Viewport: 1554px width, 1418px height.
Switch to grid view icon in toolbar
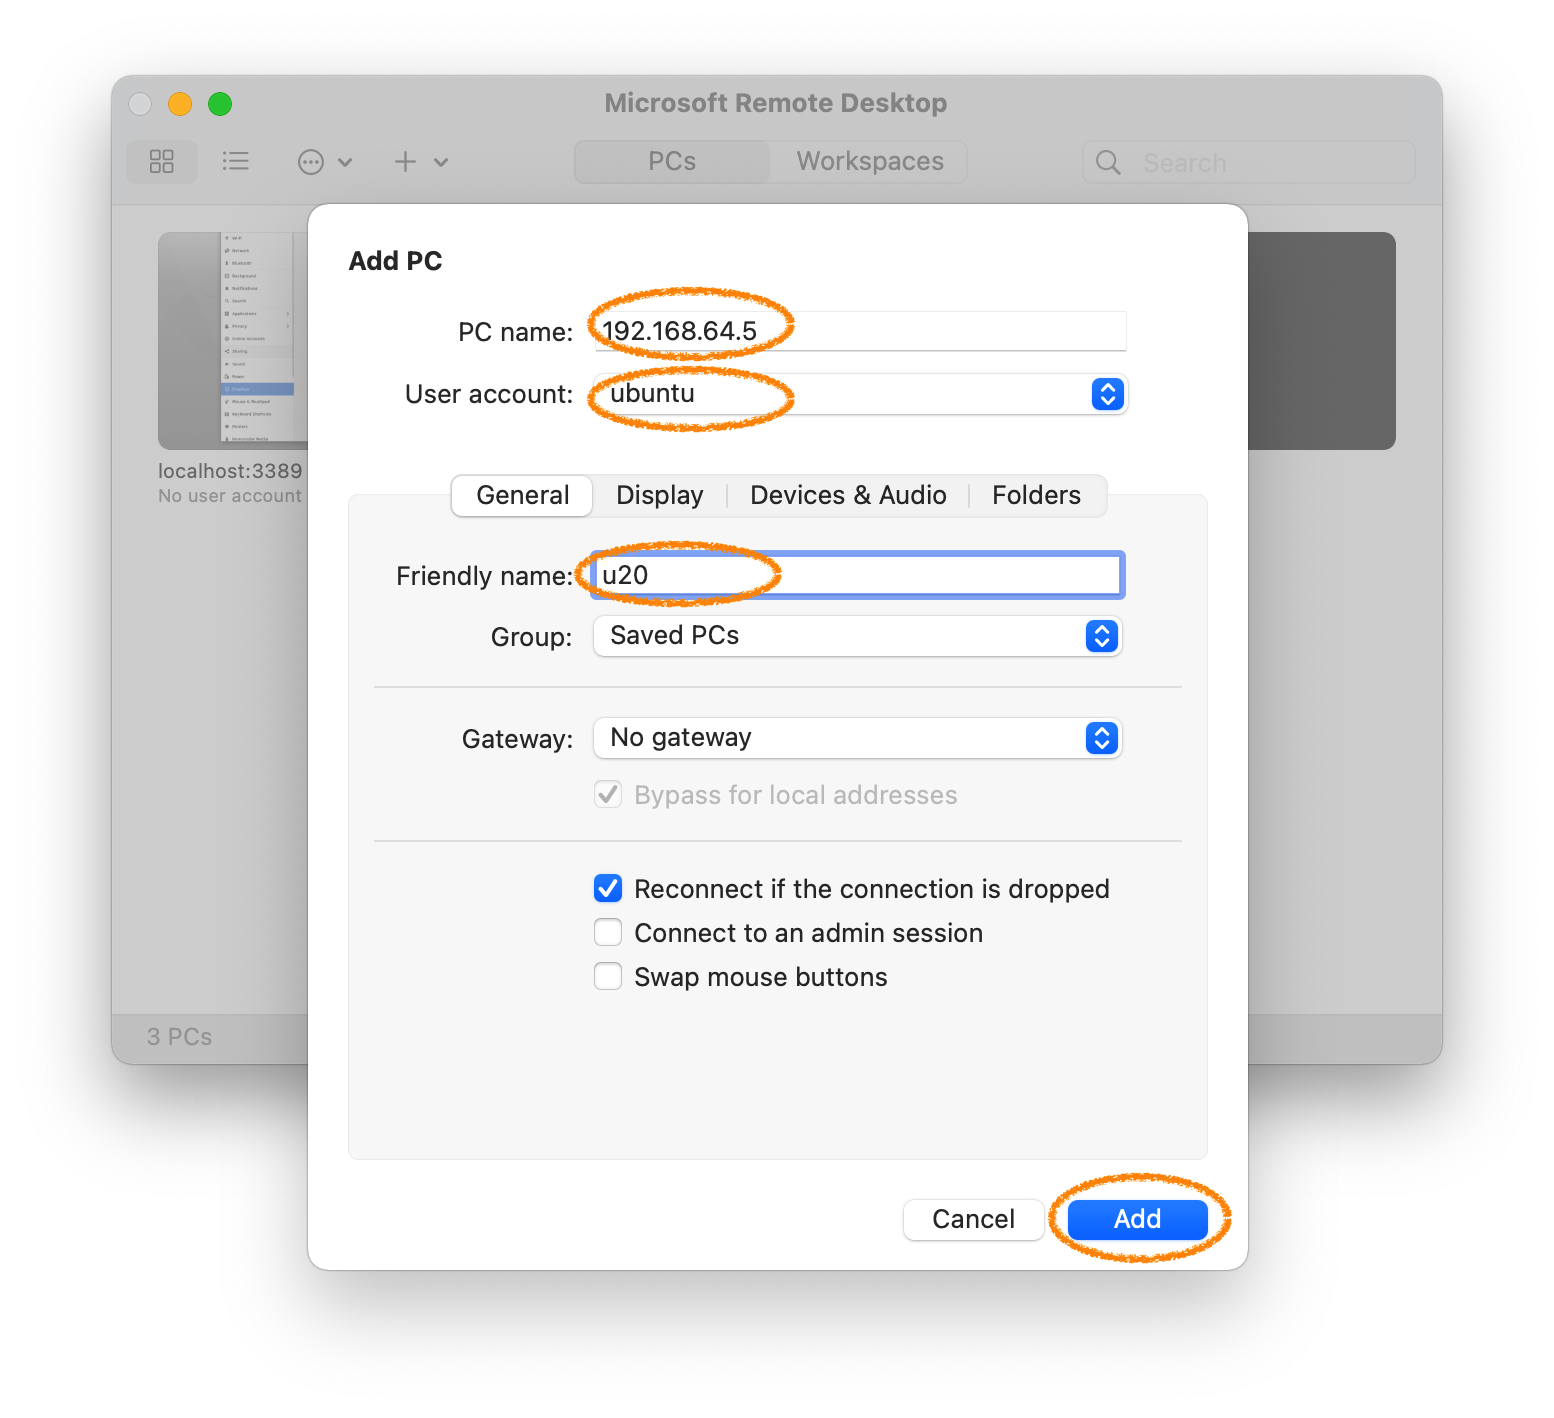162,162
